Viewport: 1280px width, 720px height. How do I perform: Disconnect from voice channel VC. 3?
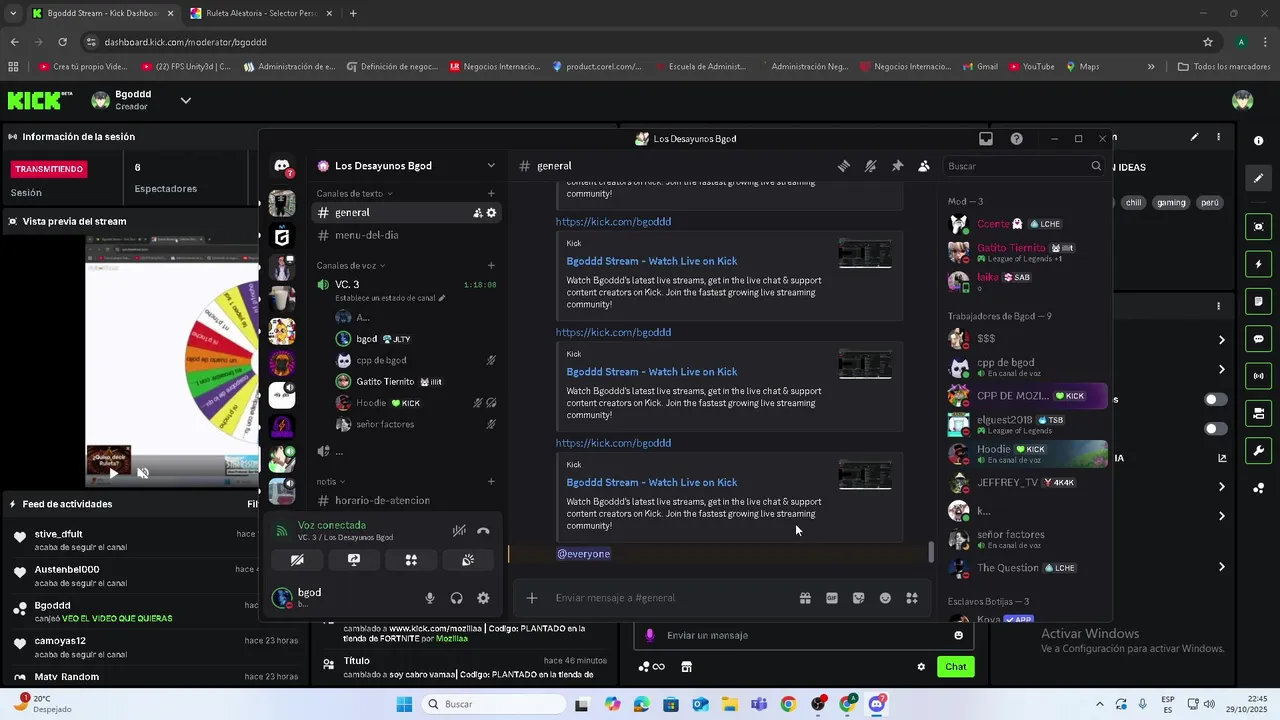[483, 531]
